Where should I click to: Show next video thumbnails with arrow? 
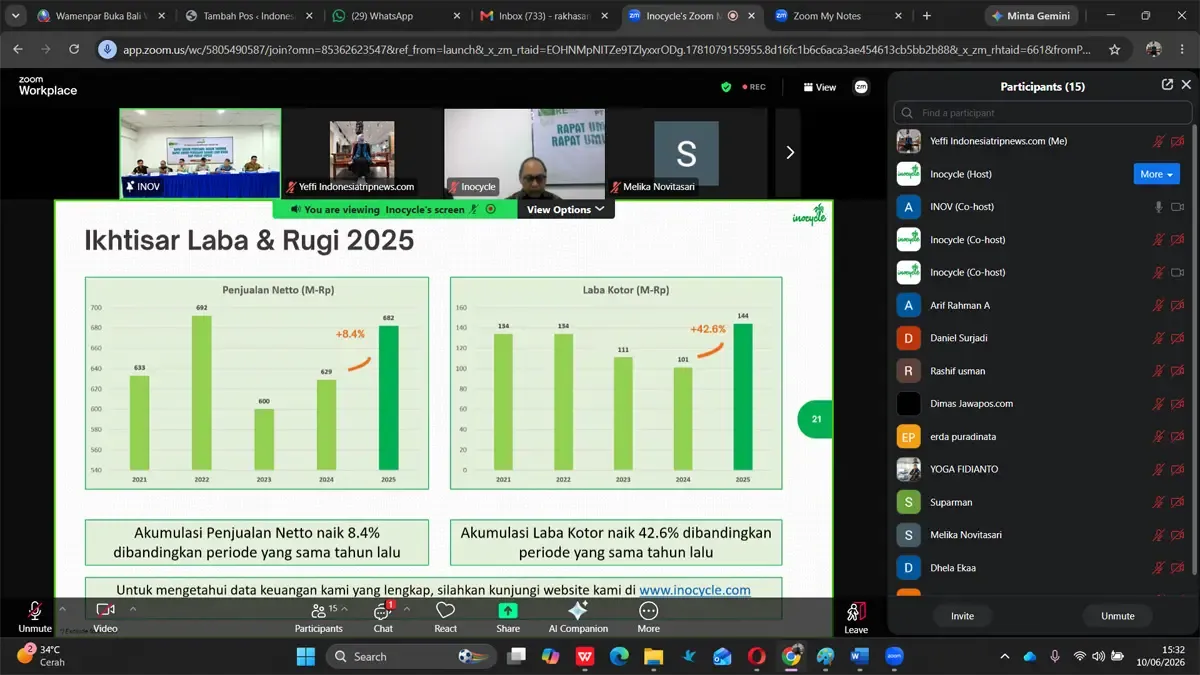pyautogui.click(x=789, y=152)
